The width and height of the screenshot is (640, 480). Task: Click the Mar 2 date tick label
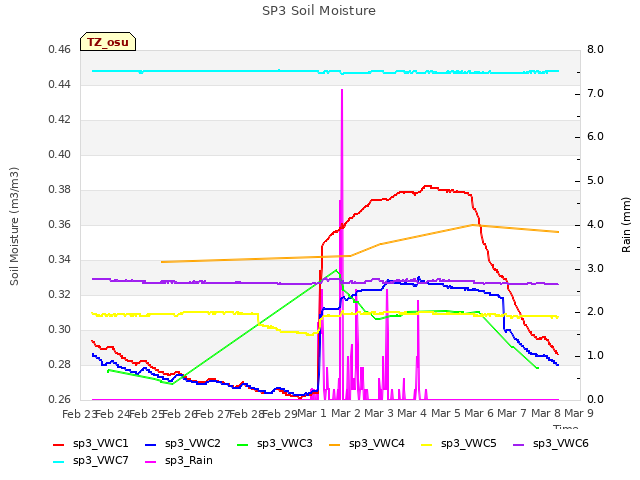345,414
